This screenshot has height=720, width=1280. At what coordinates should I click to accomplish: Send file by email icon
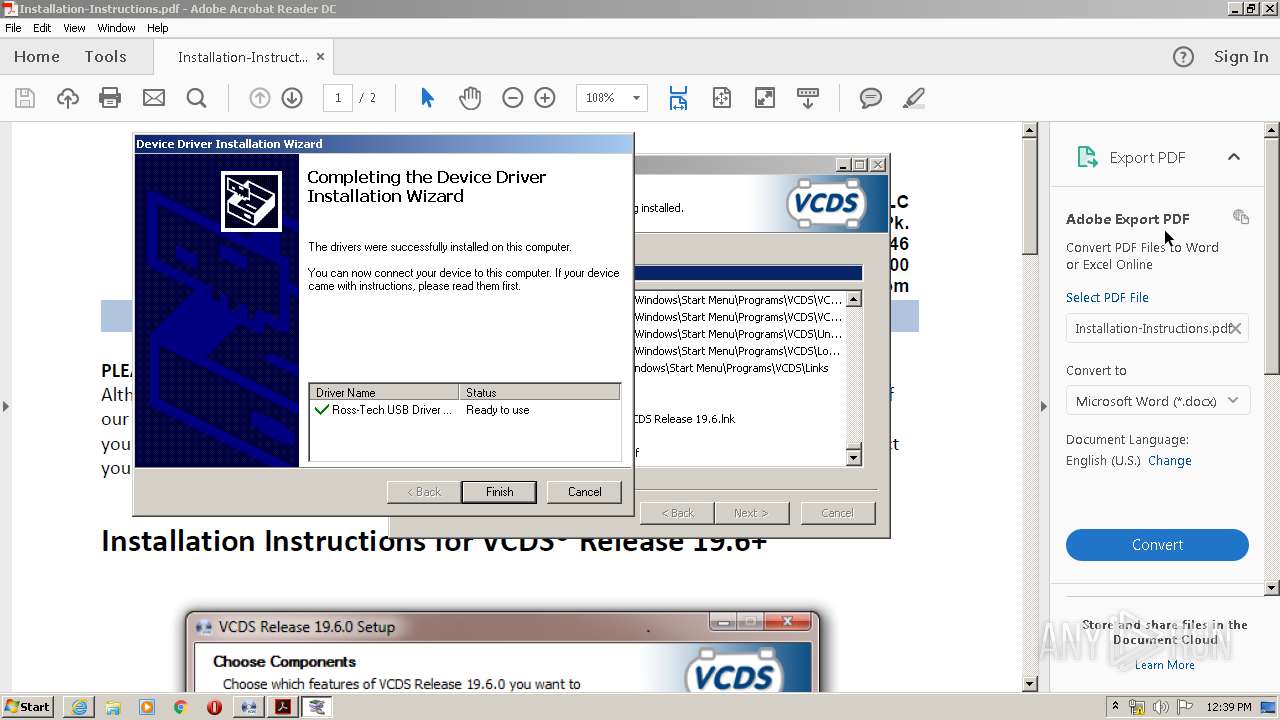[x=153, y=98]
